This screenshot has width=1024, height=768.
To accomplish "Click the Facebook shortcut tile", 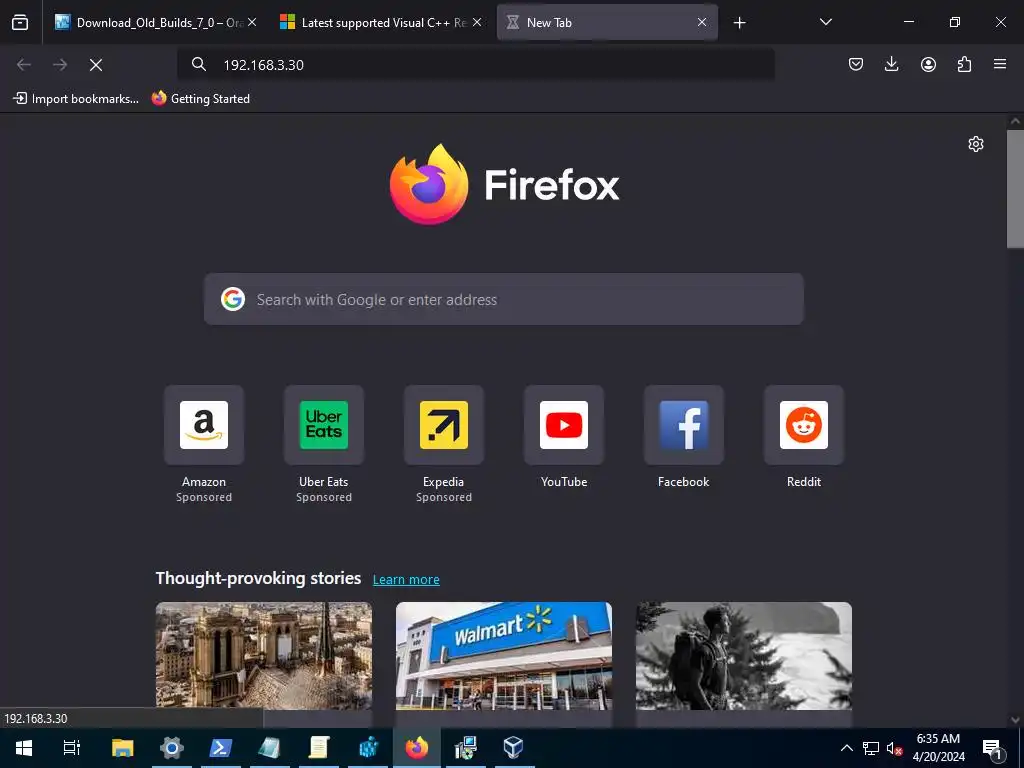I will [x=684, y=425].
